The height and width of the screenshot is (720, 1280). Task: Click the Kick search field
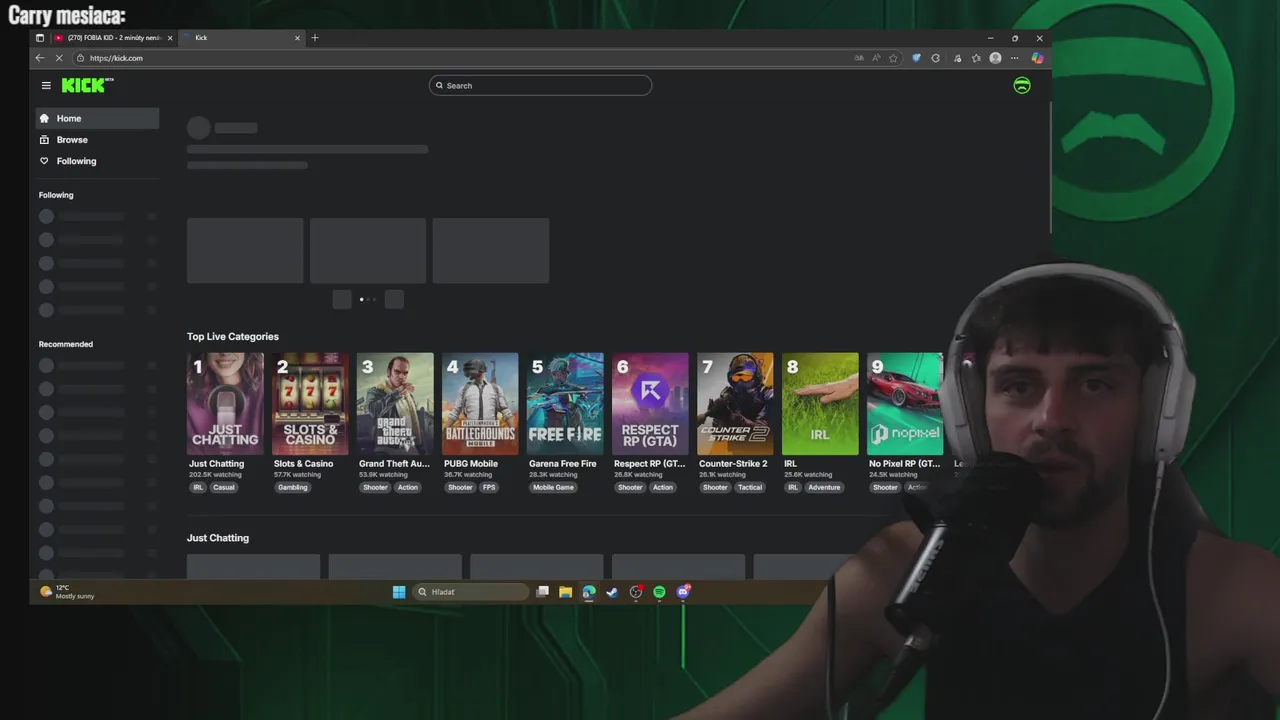point(540,86)
